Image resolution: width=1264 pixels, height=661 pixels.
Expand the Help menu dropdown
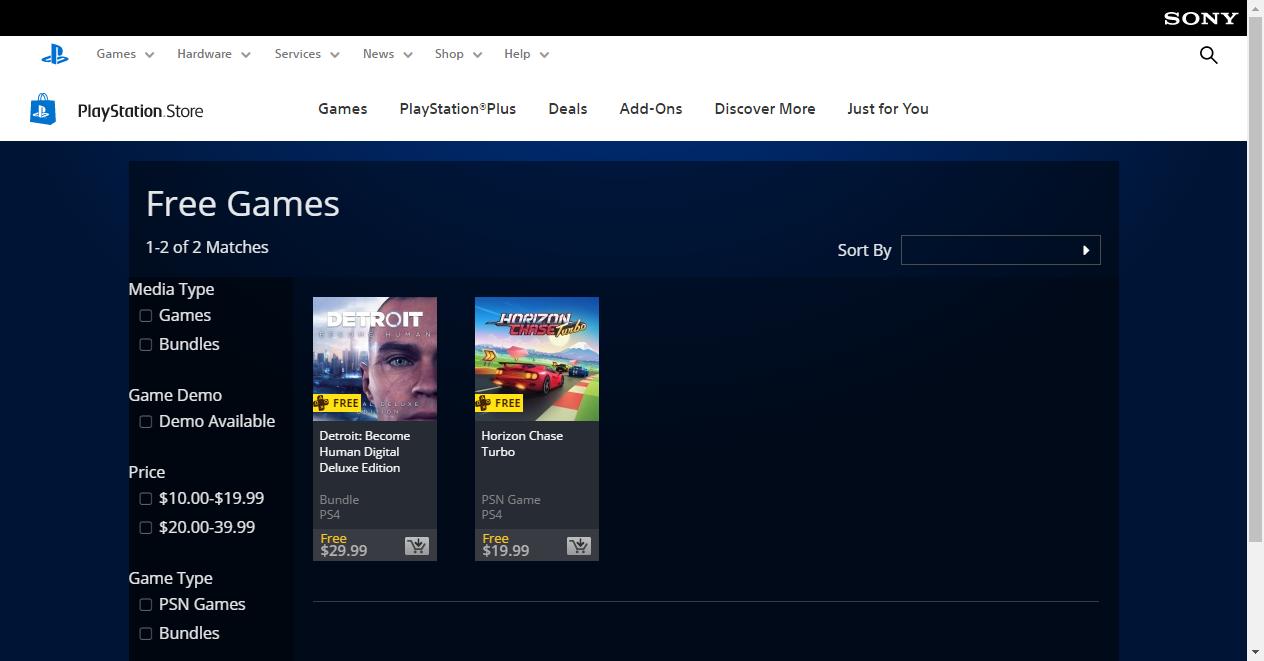tap(527, 54)
